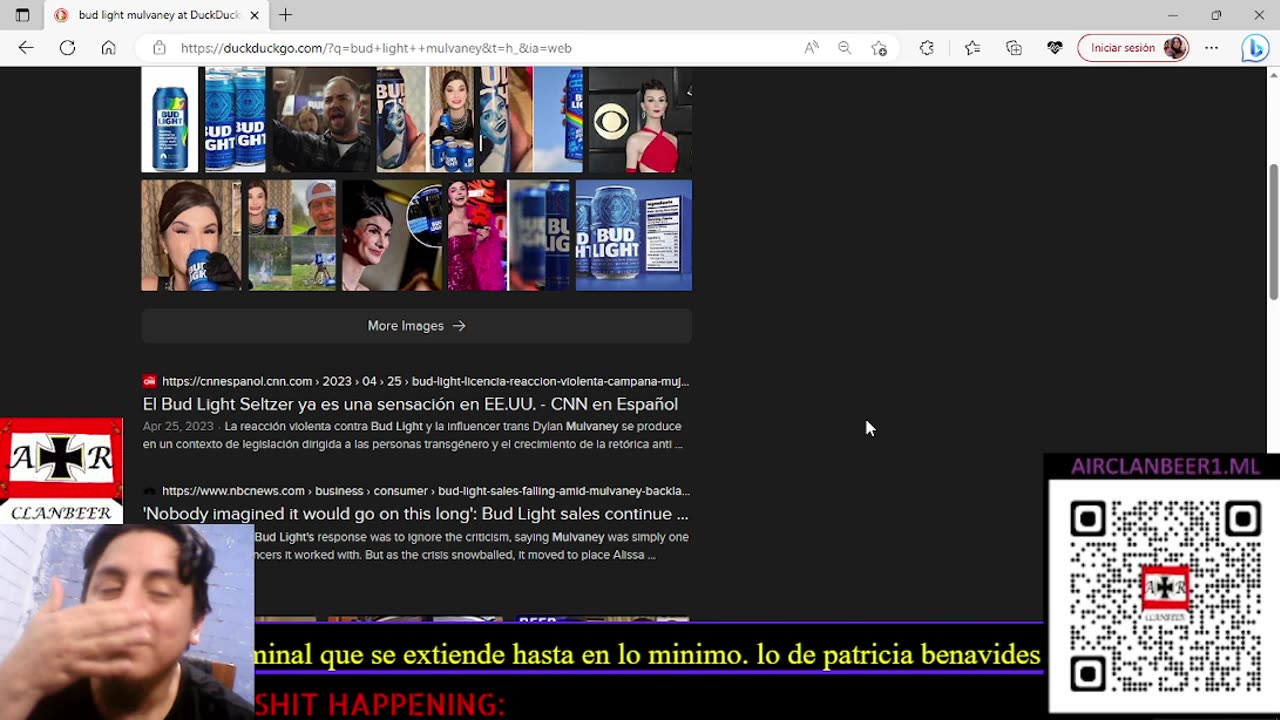Screen dimensions: 1280x720
Task: Open Browser essentials heart icon
Action: pos(1055,48)
